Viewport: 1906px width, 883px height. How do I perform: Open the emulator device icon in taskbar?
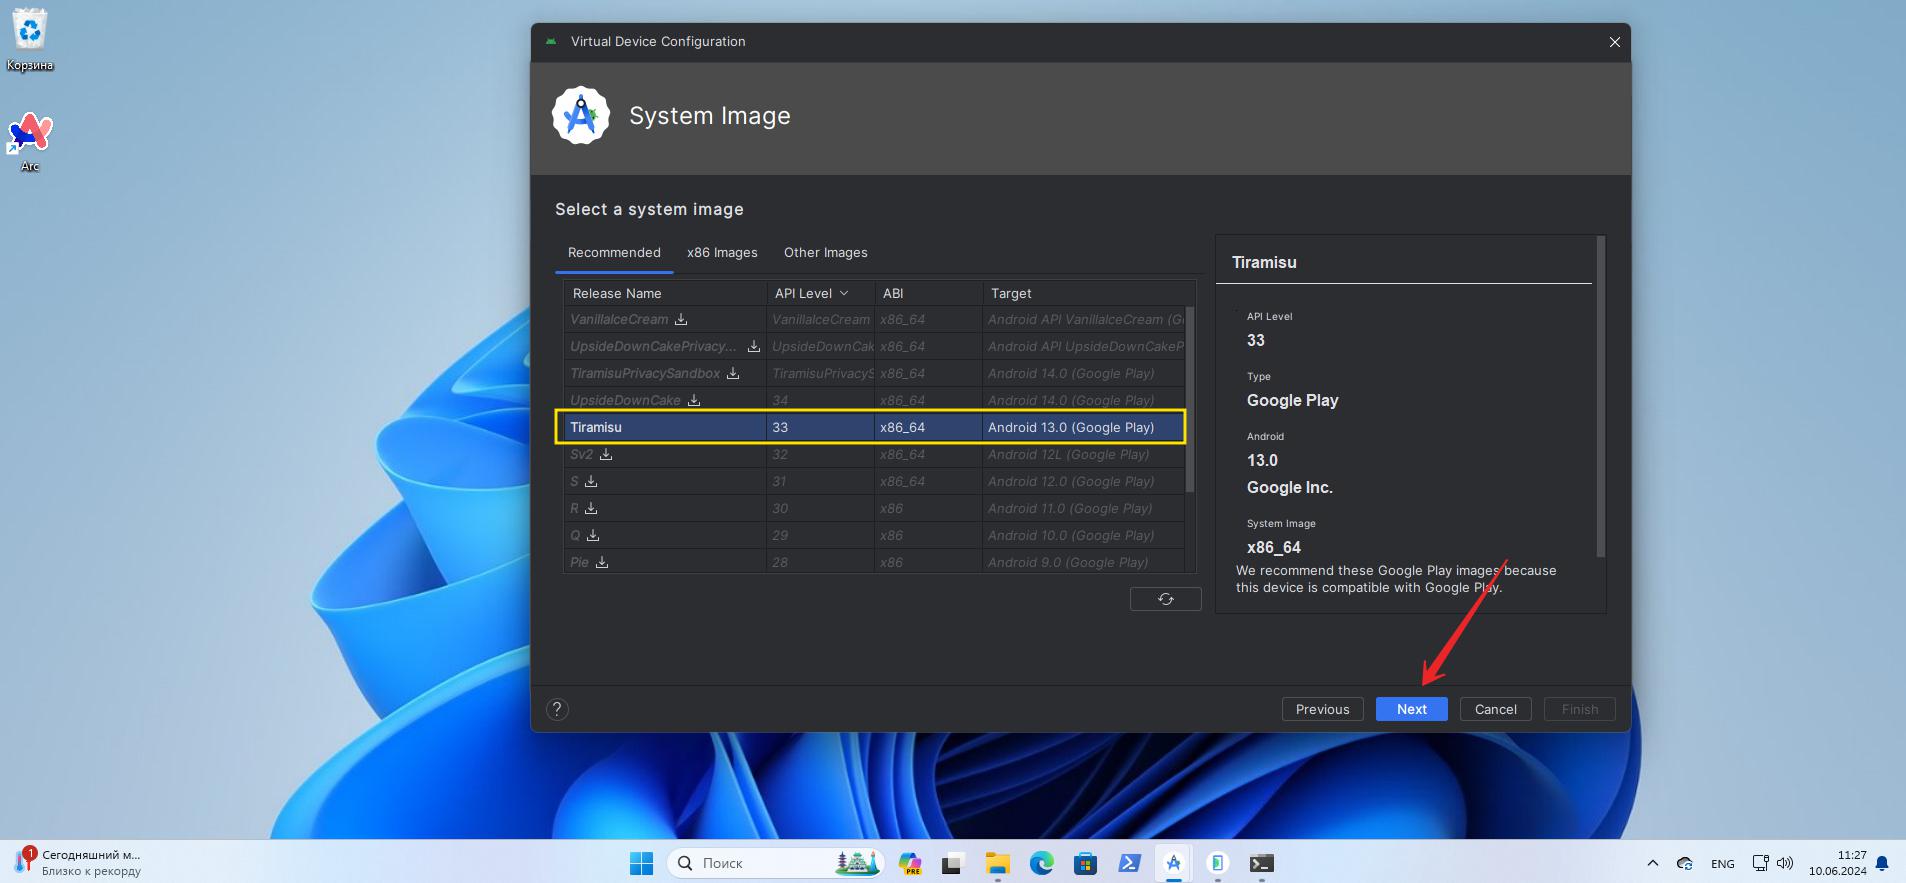[1217, 863]
